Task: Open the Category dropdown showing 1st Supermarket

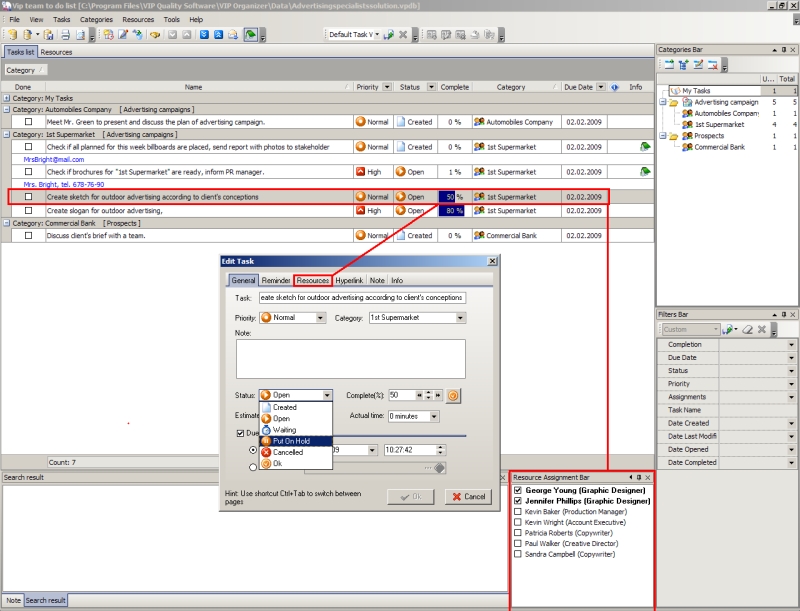Action: point(460,318)
